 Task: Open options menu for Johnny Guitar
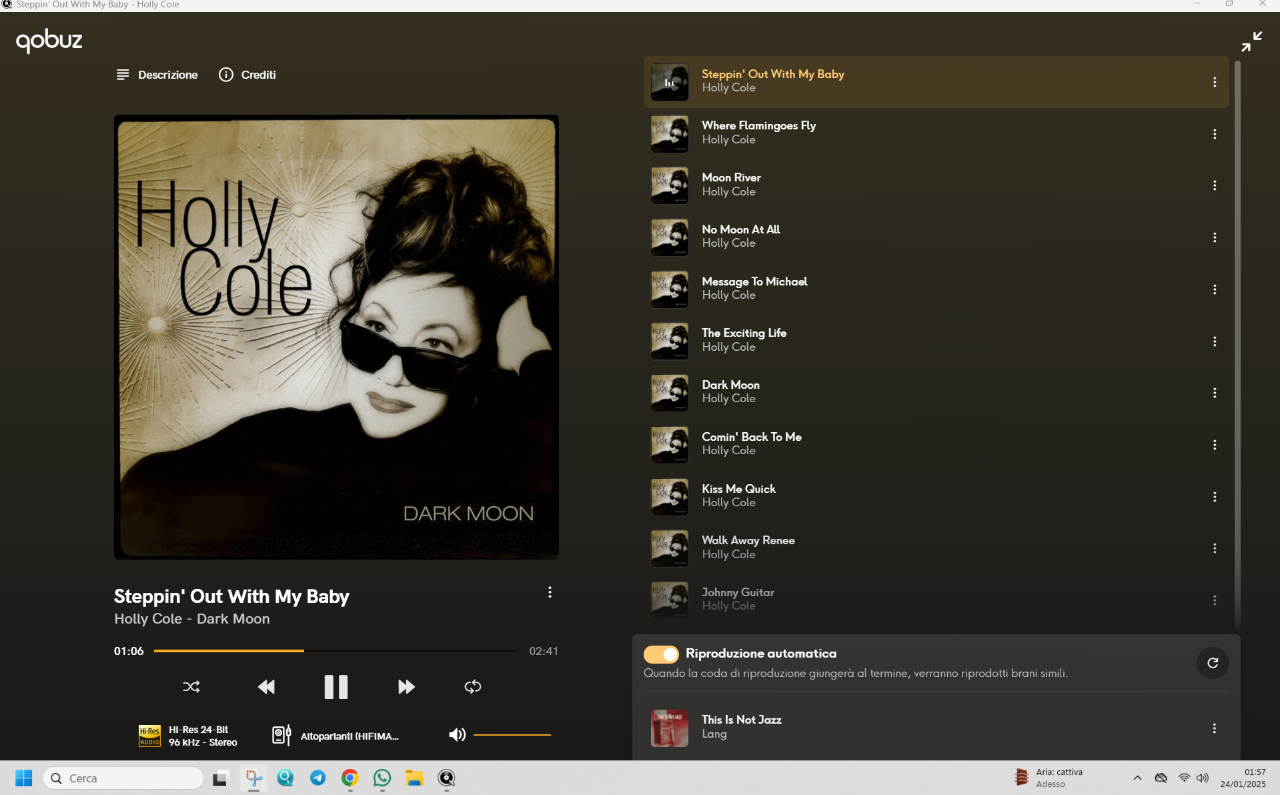coord(1215,600)
